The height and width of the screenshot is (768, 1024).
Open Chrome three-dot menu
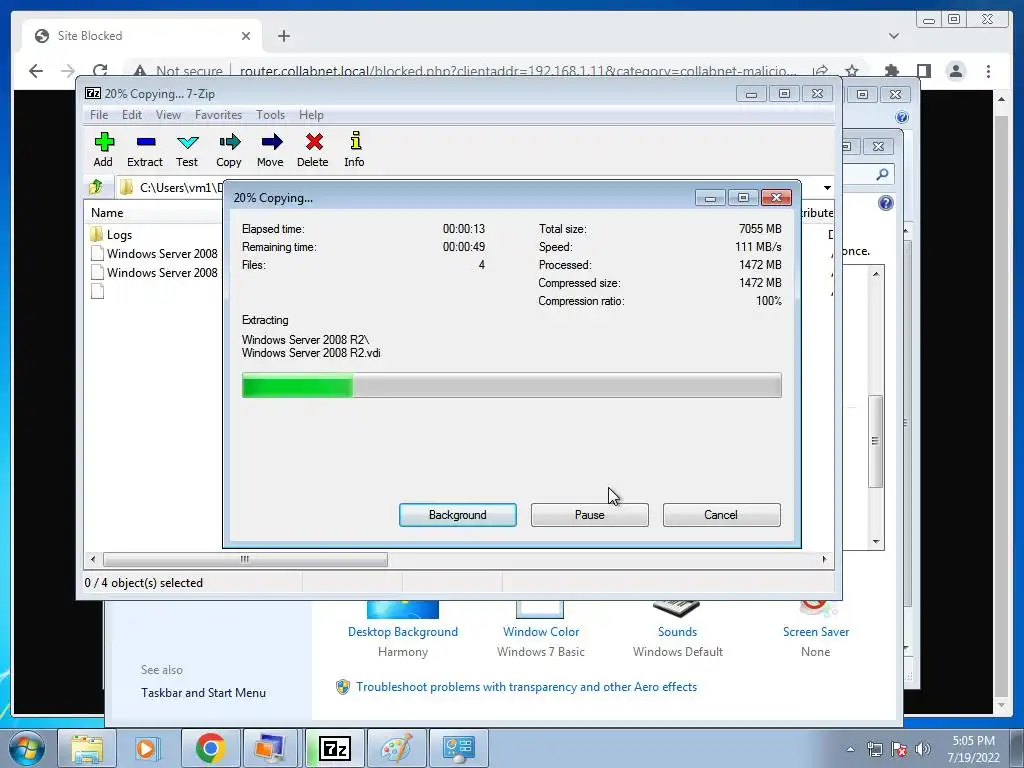click(988, 71)
